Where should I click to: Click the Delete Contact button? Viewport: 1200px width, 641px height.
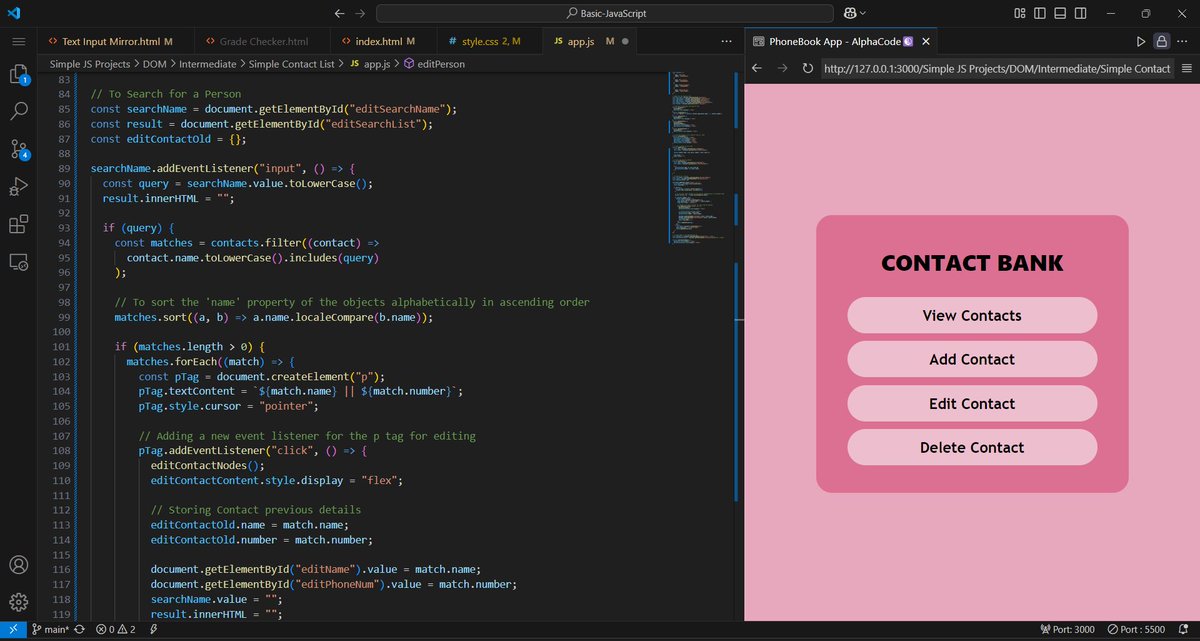(972, 447)
